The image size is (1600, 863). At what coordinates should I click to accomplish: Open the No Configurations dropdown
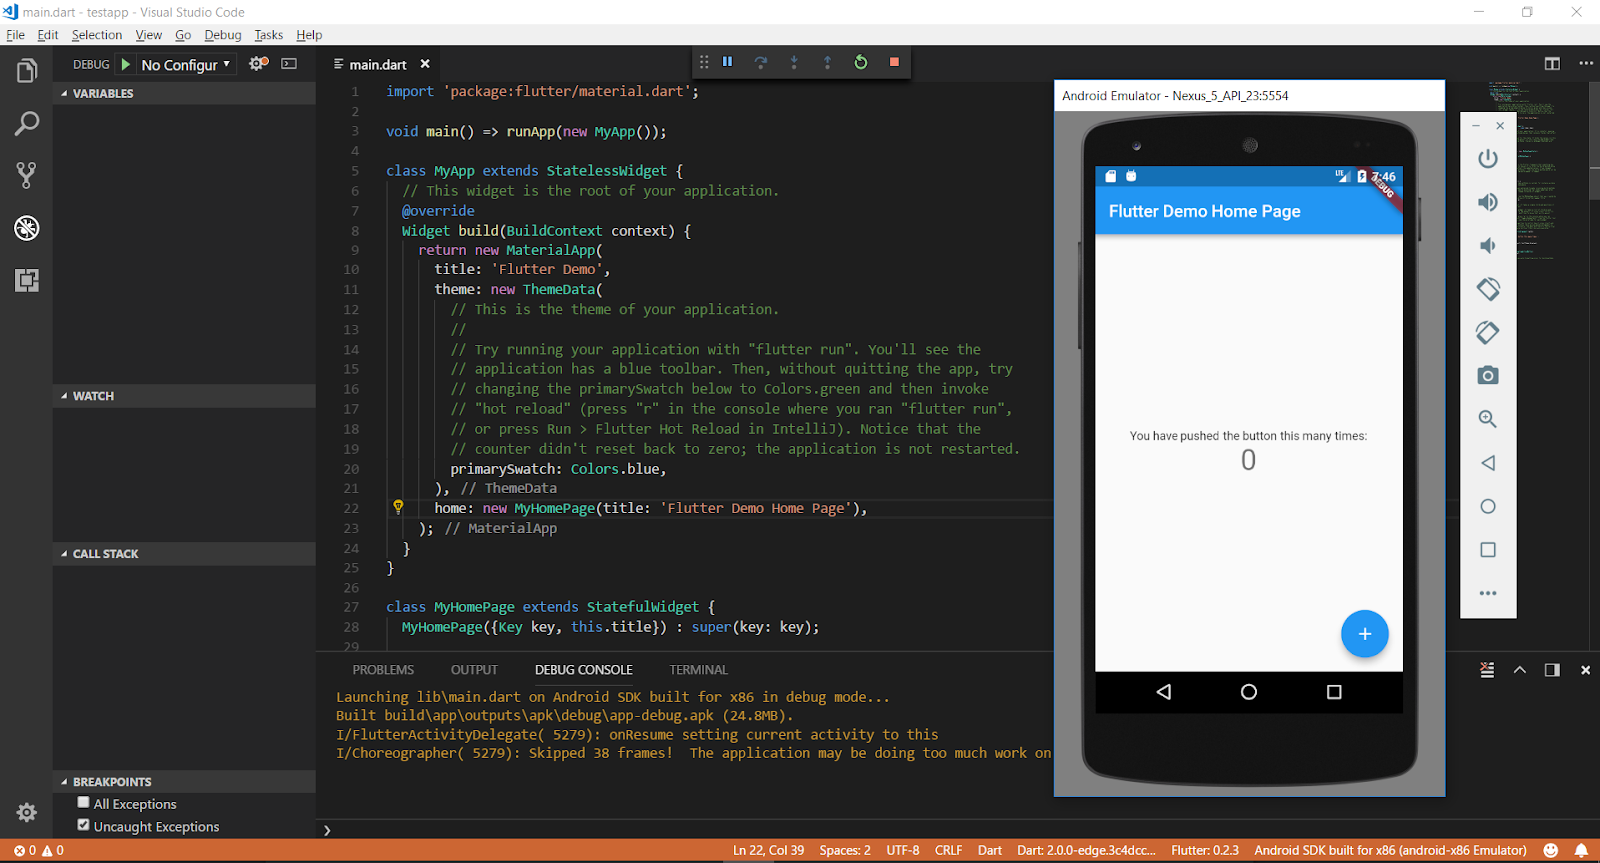[x=186, y=64]
